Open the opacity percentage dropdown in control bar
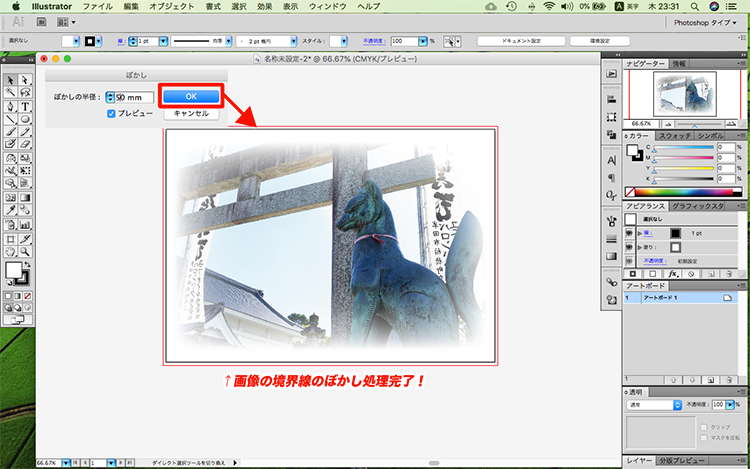Viewport: 750px width, 469px height. 422,42
